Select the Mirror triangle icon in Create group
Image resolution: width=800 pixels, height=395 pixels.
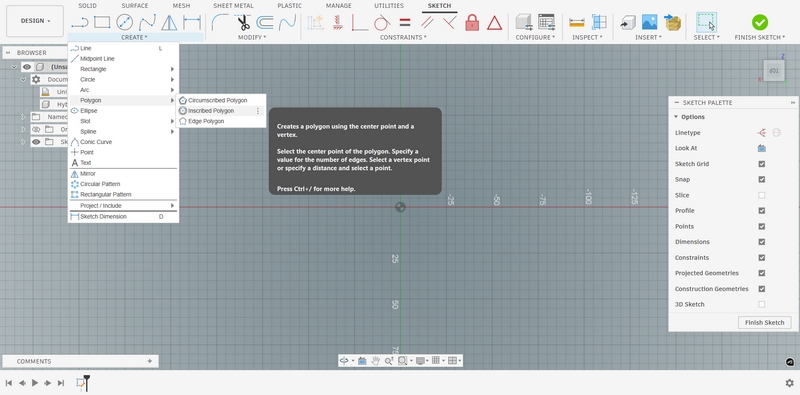pyautogui.click(x=169, y=22)
